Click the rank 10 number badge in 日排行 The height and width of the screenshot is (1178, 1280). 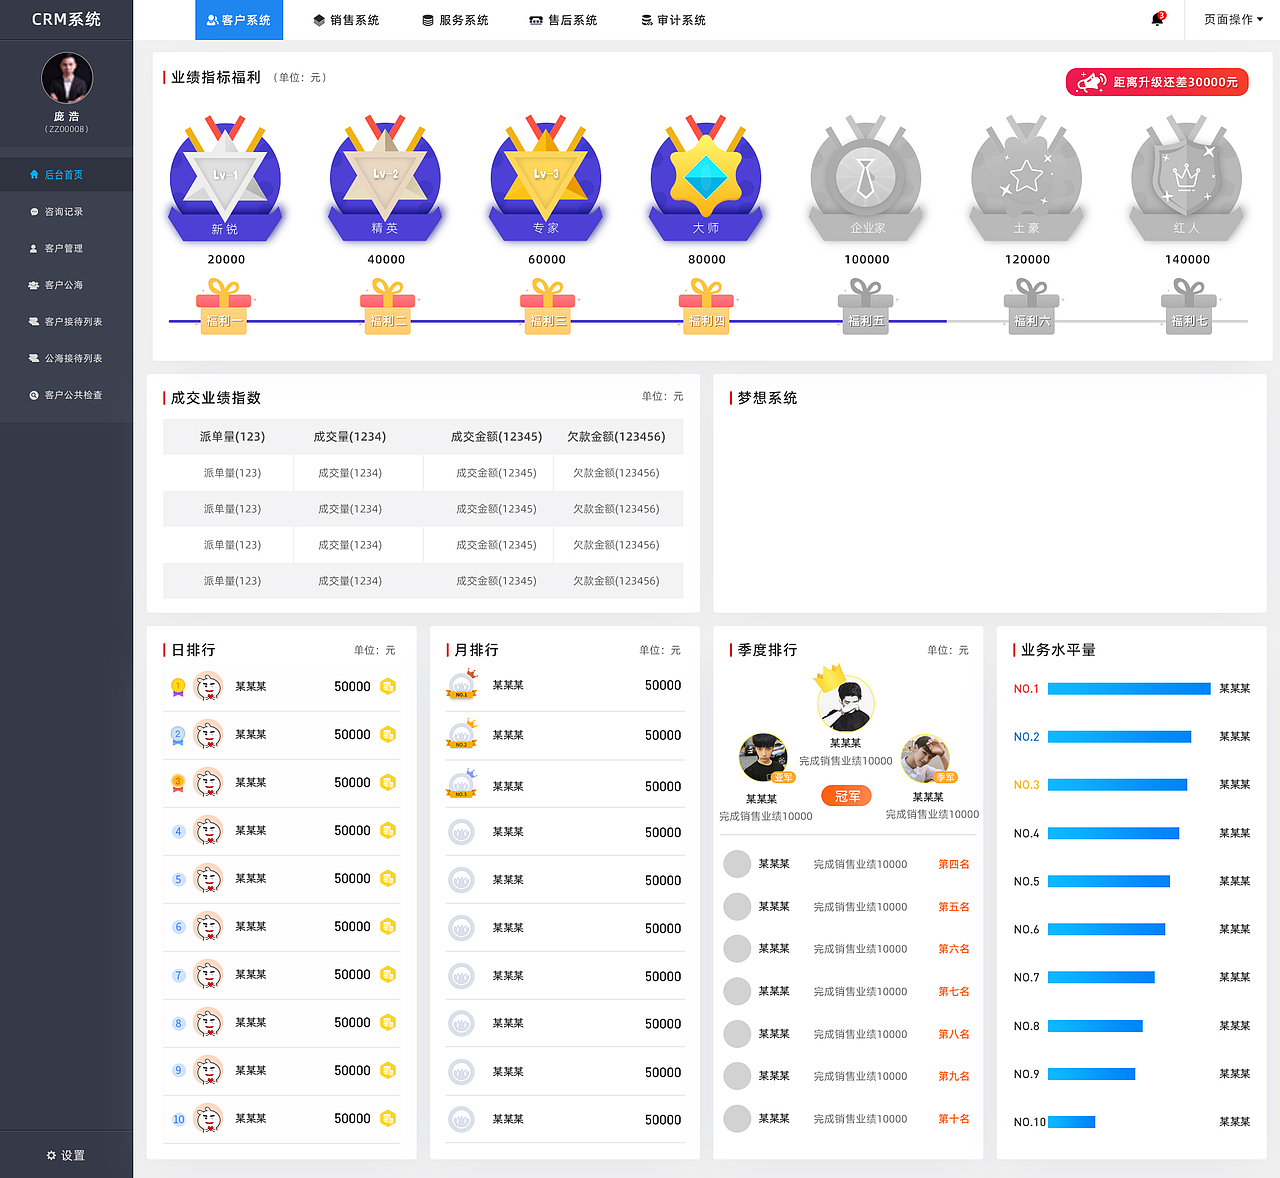178,1119
